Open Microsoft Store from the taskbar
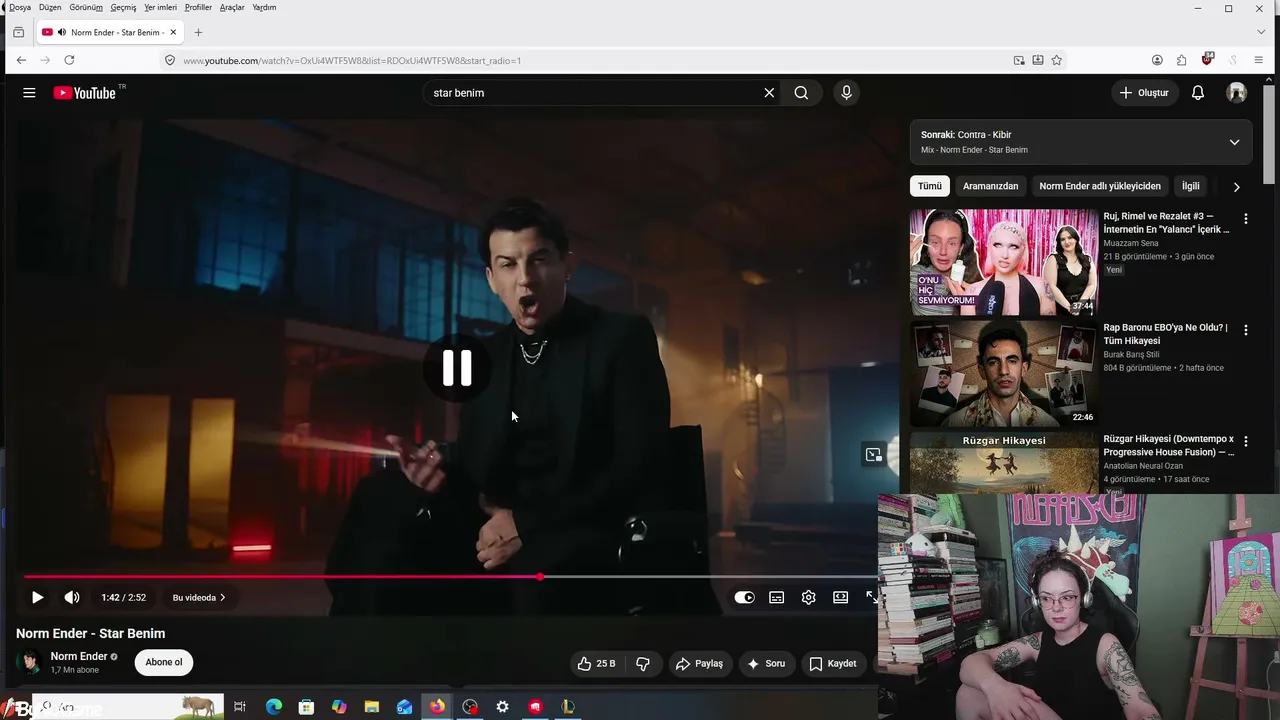The width and height of the screenshot is (1280, 720). click(x=307, y=707)
